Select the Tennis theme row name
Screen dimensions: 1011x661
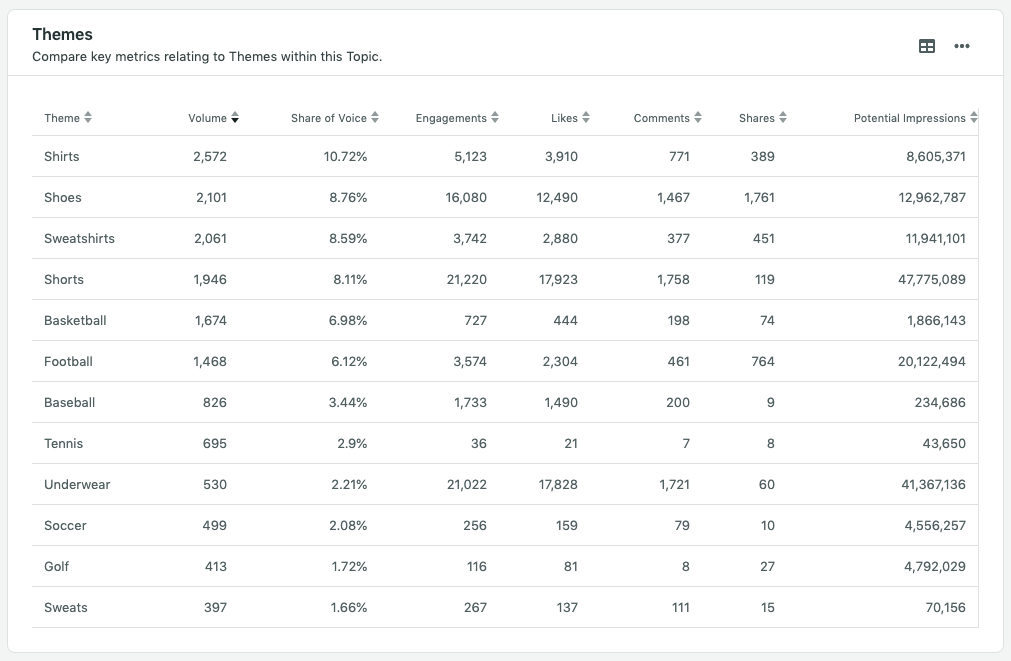pyautogui.click(x=63, y=444)
